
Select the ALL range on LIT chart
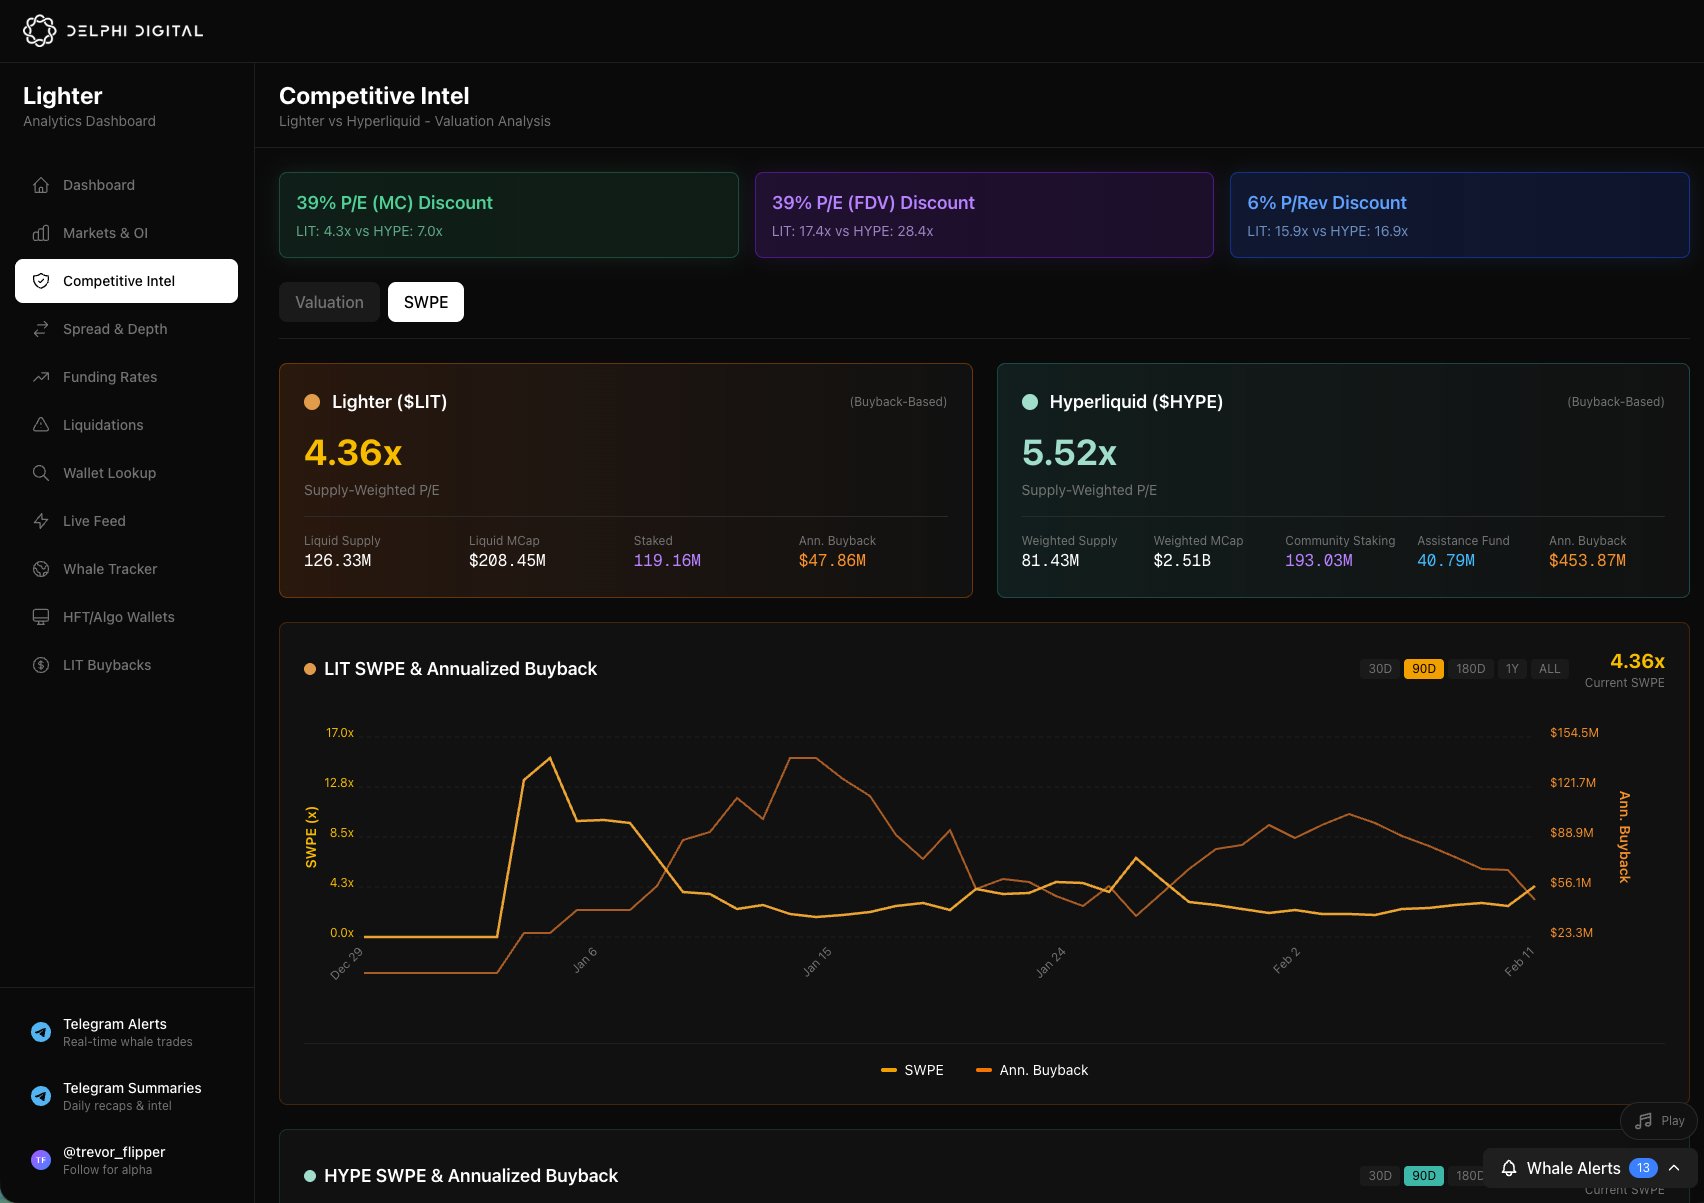click(x=1549, y=669)
